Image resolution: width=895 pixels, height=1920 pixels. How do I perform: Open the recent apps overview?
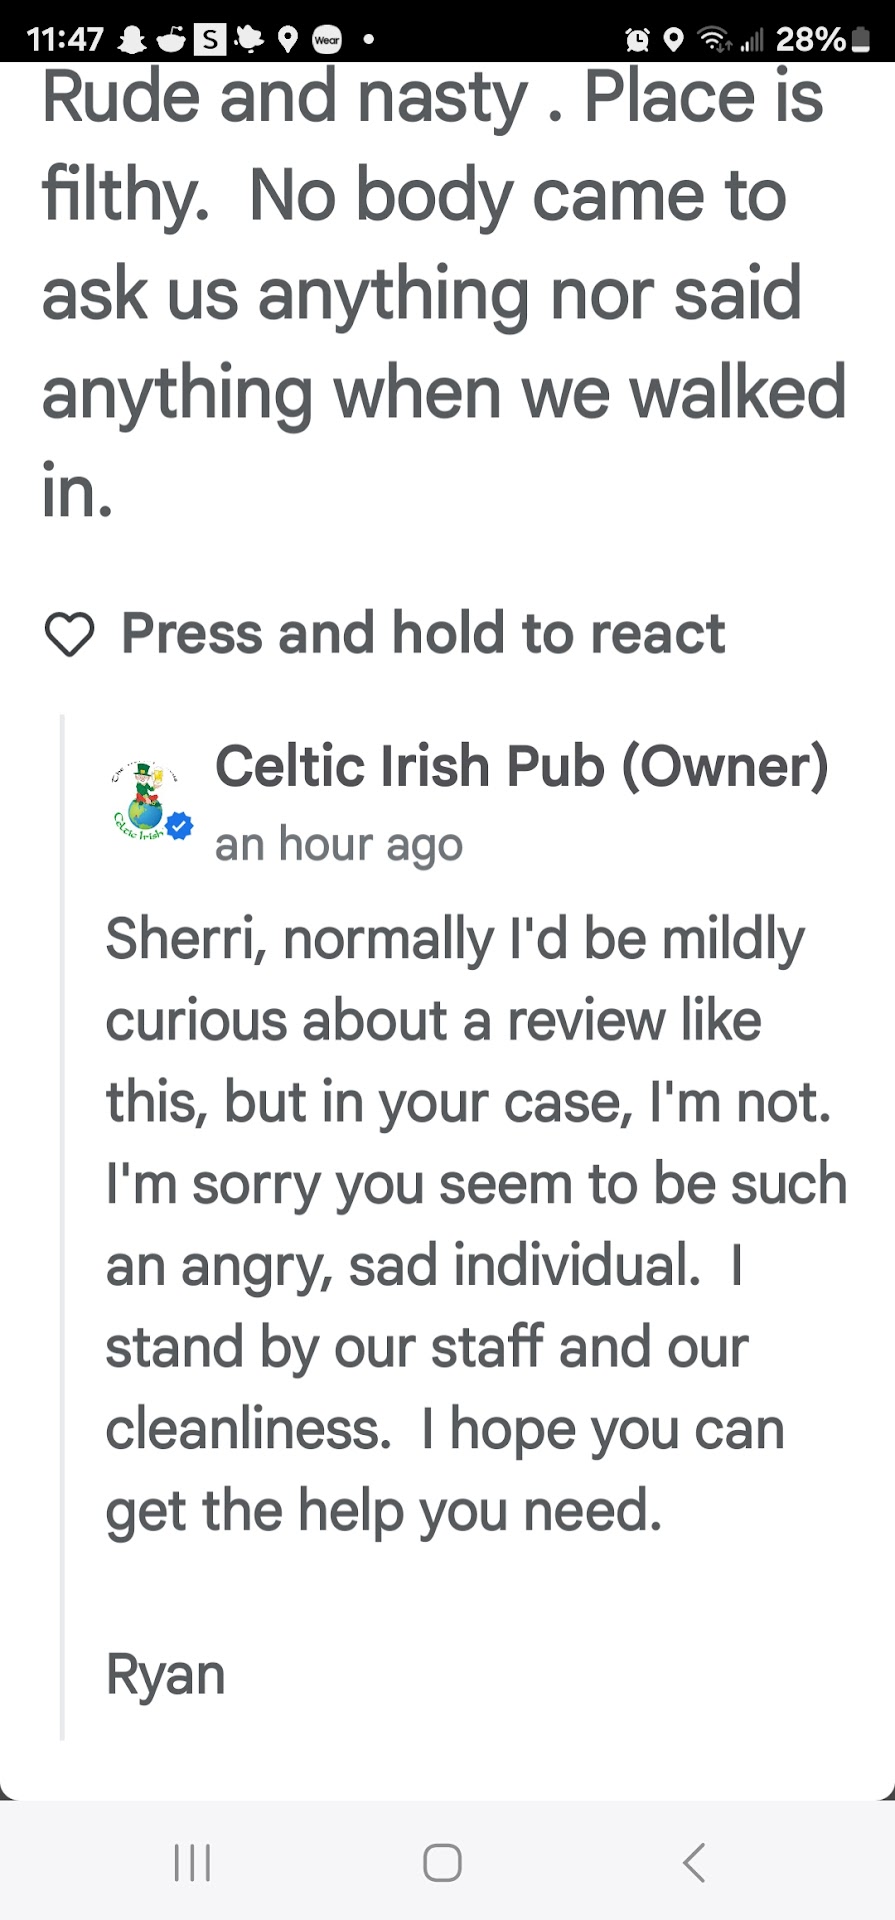pos(192,1862)
